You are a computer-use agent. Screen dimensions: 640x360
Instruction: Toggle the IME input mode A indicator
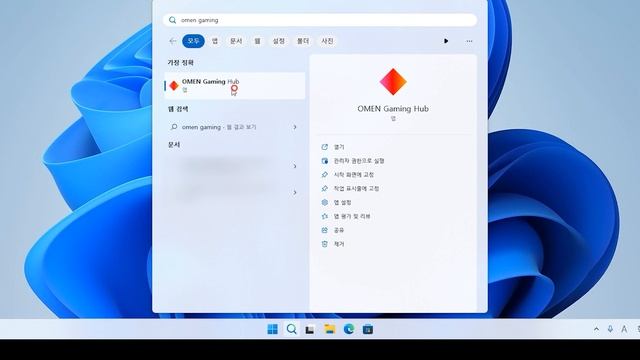pos(624,329)
